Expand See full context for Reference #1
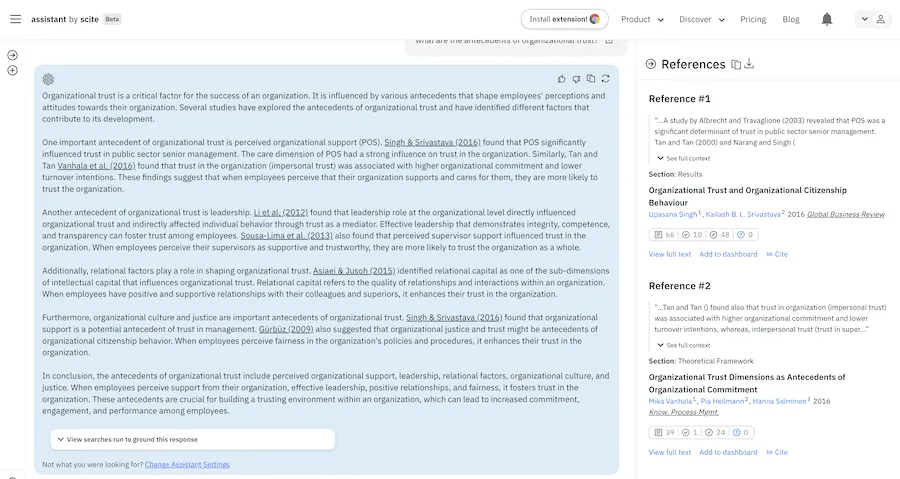The width and height of the screenshot is (900, 479). coord(684,158)
